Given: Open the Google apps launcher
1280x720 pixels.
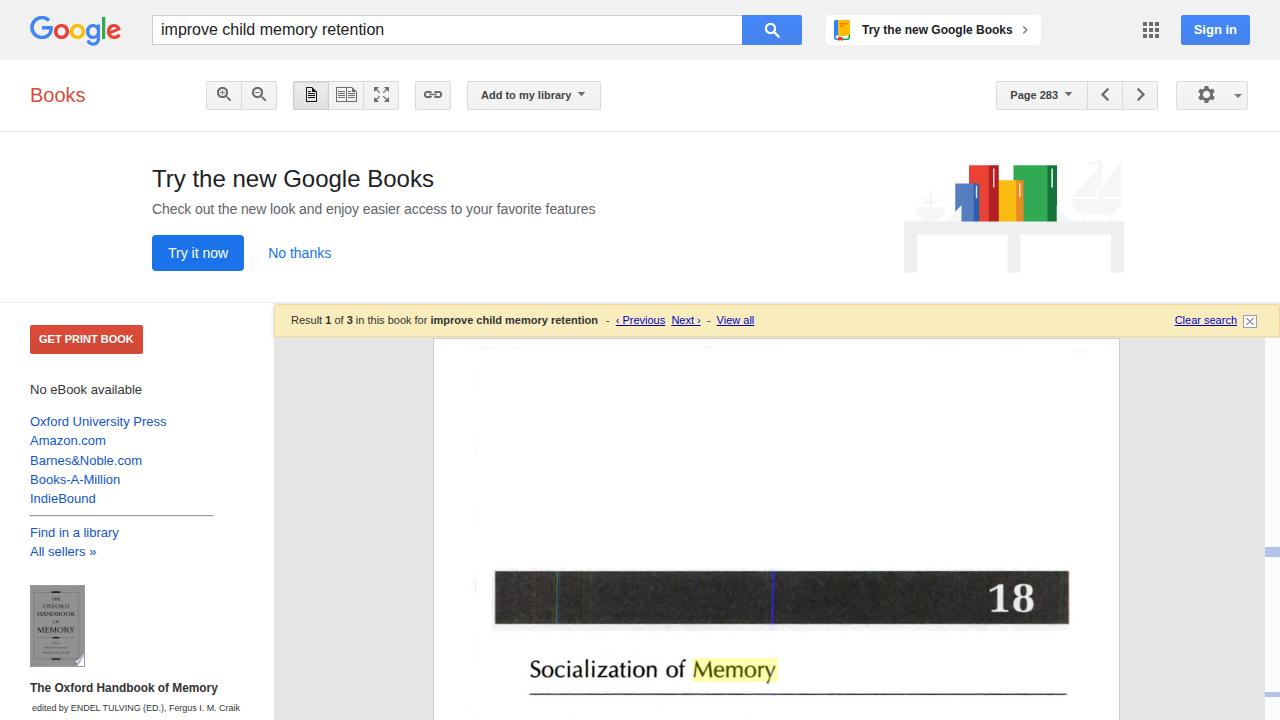Looking at the screenshot, I should (x=1150, y=30).
